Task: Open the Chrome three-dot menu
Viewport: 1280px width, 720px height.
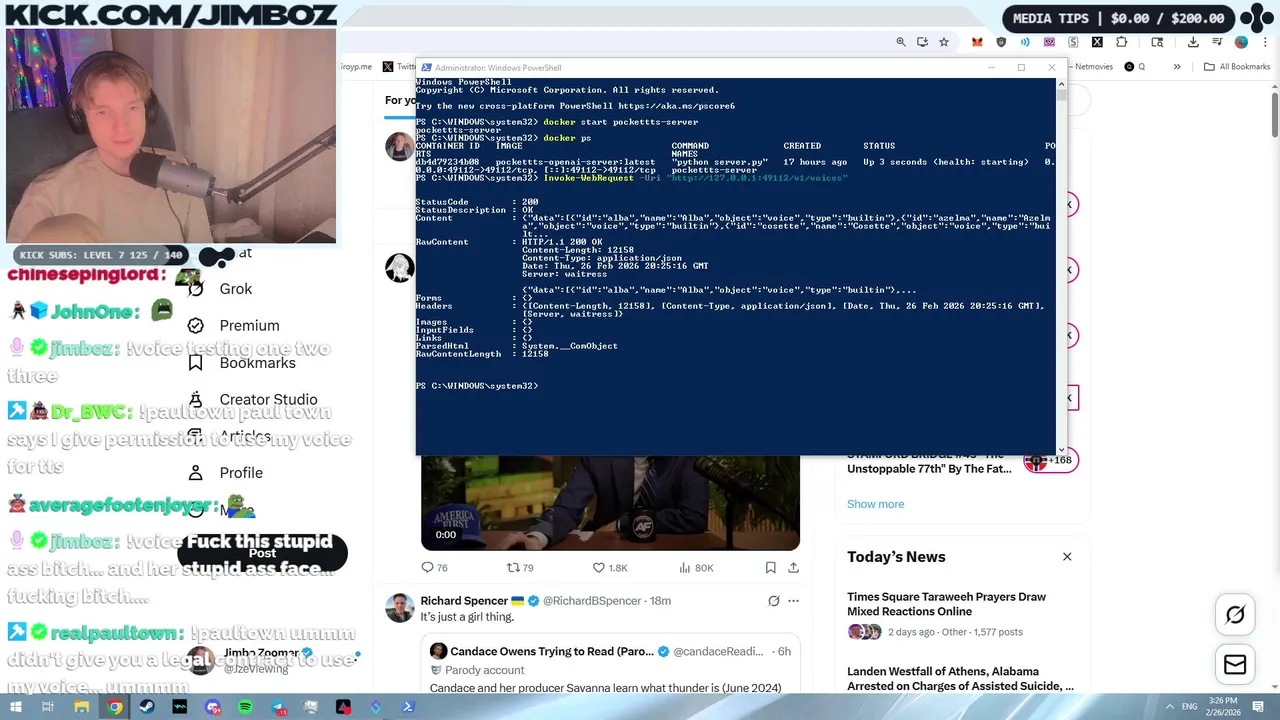Action: coord(1265,42)
